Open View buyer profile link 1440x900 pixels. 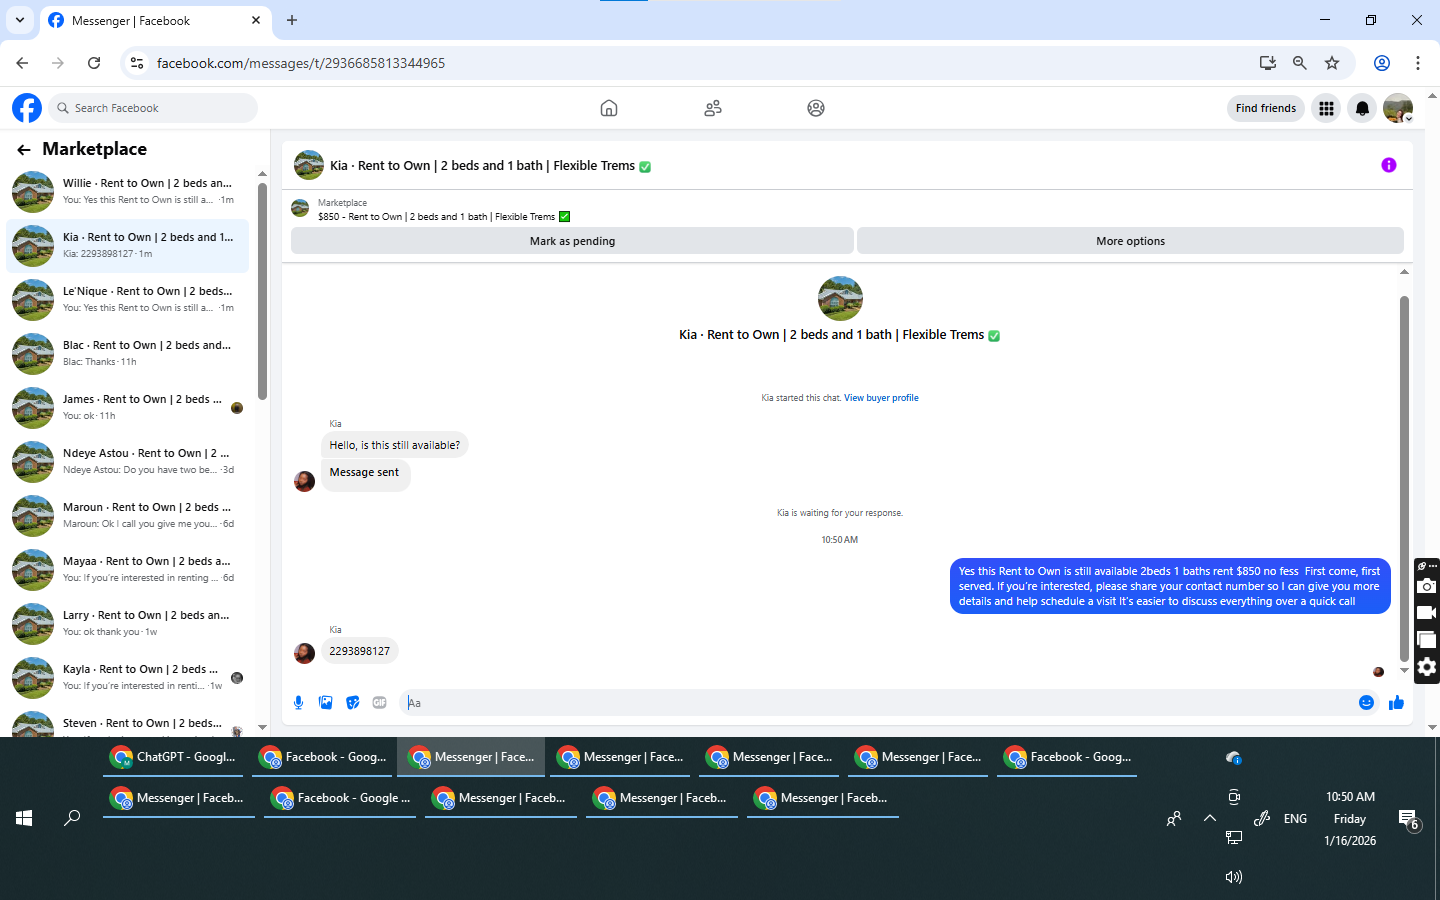click(x=881, y=398)
